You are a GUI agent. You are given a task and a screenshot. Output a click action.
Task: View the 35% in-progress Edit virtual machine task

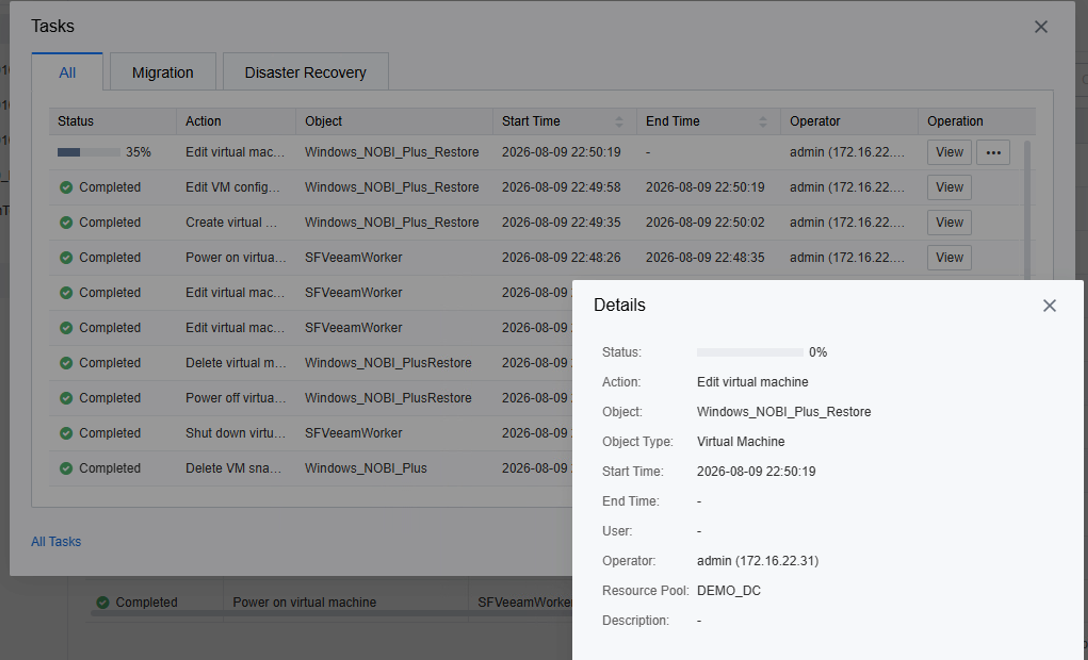(949, 152)
